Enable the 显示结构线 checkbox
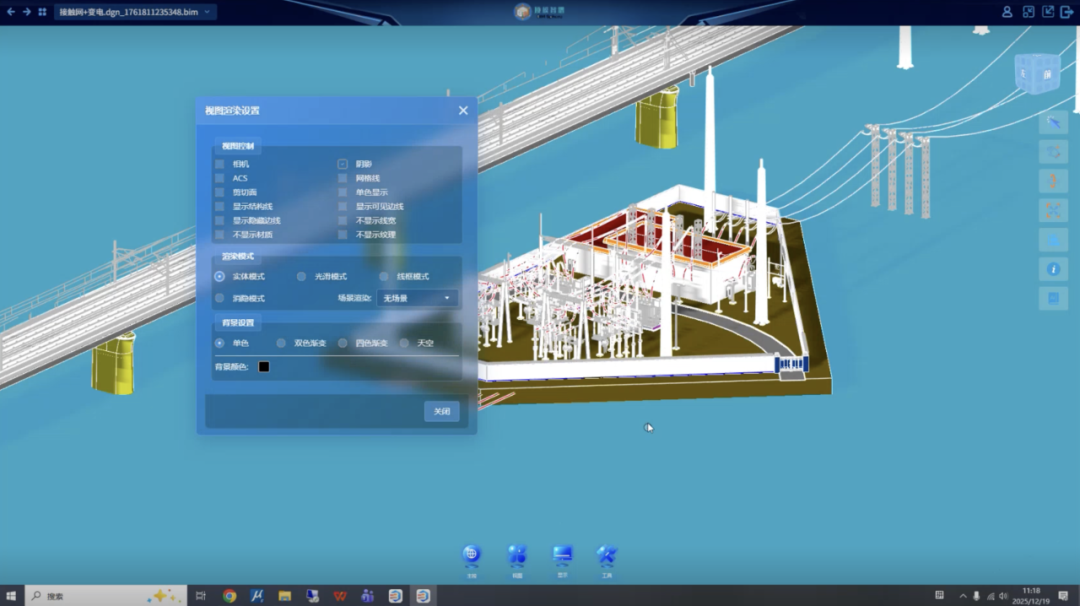This screenshot has height=606, width=1080. pos(220,207)
